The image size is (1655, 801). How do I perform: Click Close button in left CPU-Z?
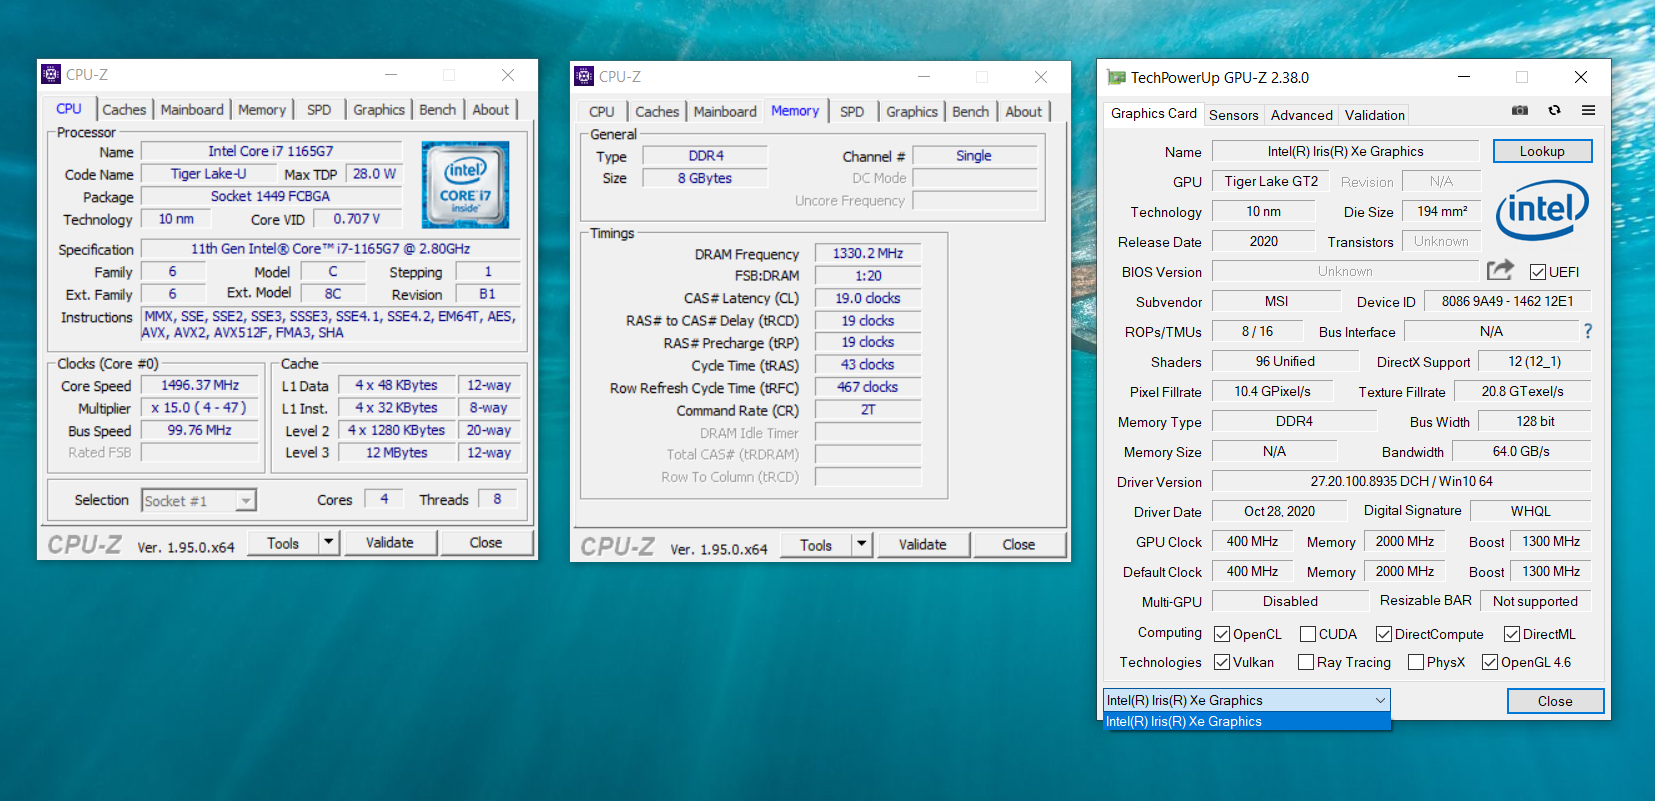(x=486, y=542)
